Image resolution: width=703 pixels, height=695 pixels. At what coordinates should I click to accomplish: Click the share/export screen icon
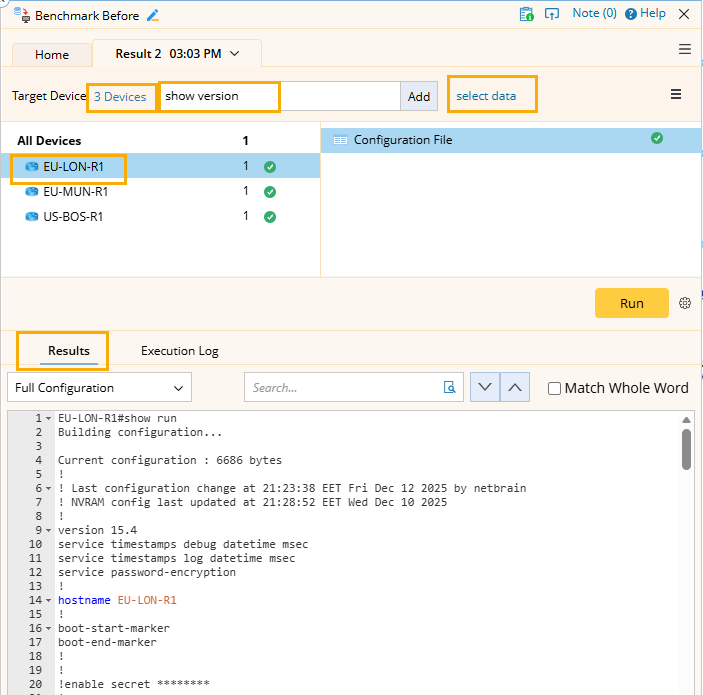(552, 14)
